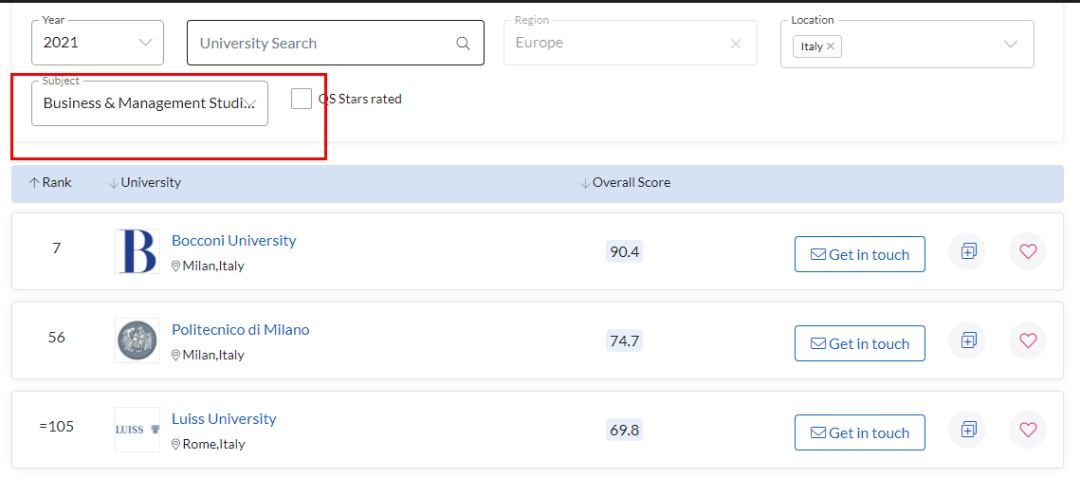Select the 90.4 overall score
The height and width of the screenshot is (478, 1080).
[625, 252]
